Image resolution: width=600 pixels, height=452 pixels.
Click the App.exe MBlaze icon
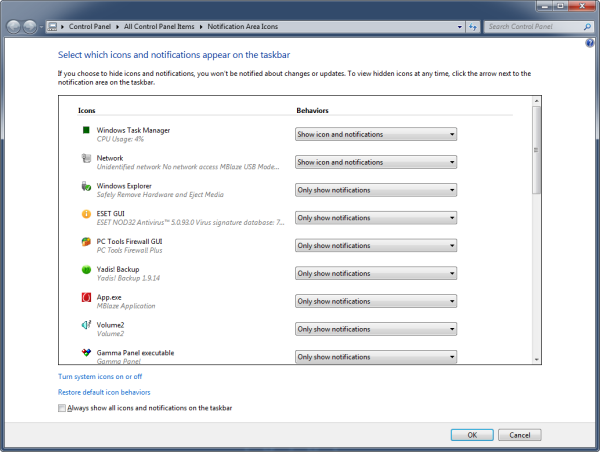pos(86,298)
